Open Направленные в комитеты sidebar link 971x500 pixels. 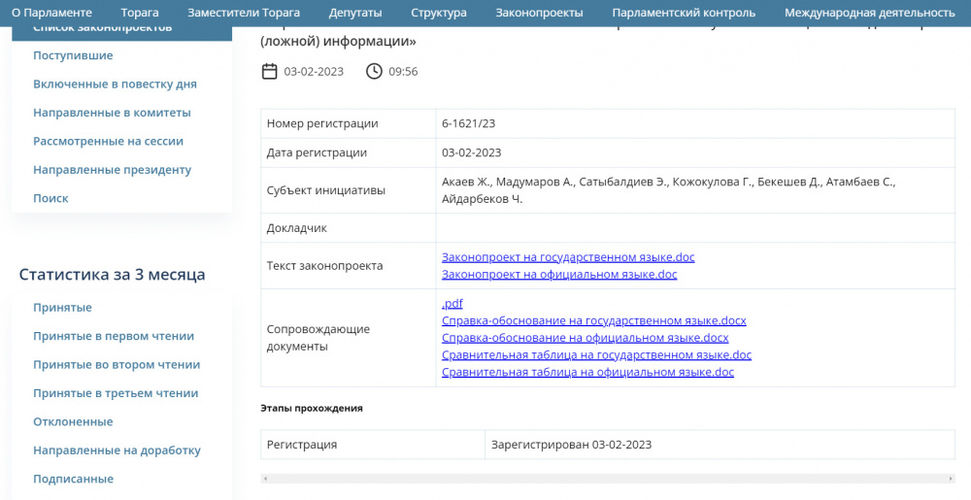[x=111, y=113]
